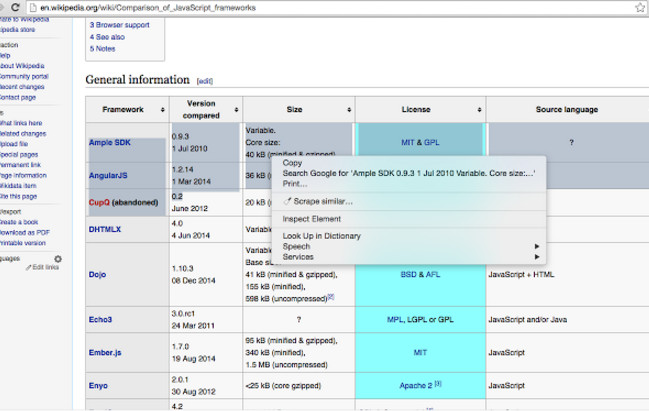
Task: Open the Apache 2 license link
Action: point(416,386)
